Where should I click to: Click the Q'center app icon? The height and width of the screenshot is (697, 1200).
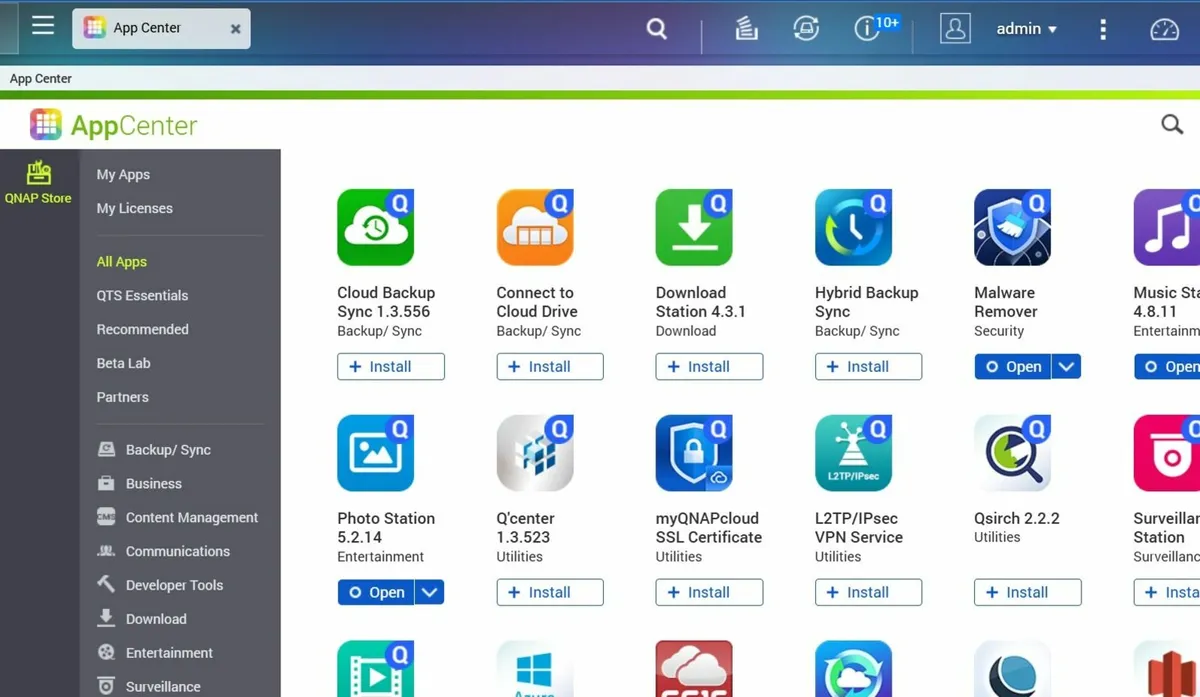coord(535,453)
